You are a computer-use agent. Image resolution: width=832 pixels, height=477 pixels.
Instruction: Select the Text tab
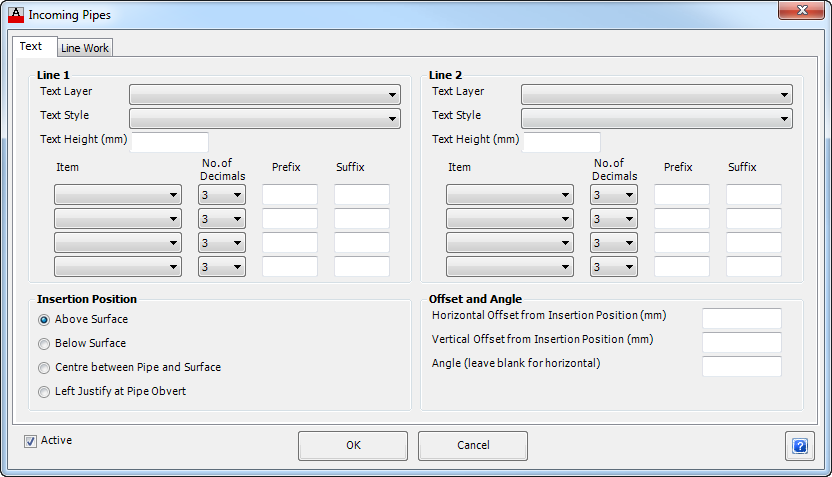(31, 46)
